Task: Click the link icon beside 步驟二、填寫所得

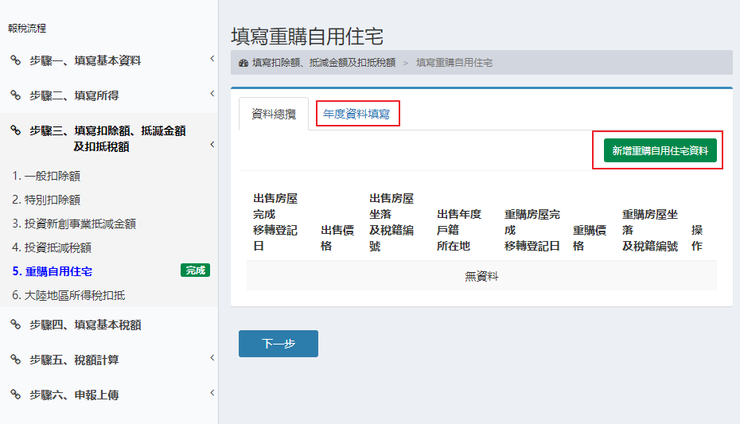Action: click(15, 95)
